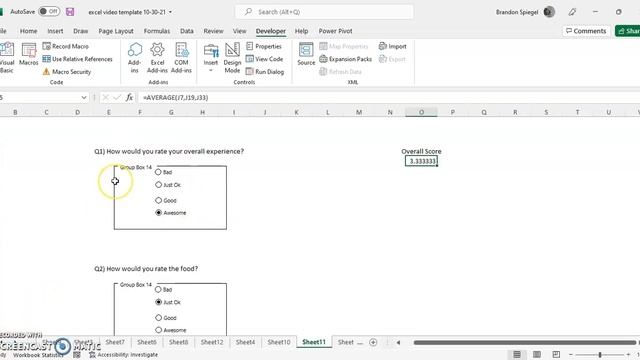Open the Help tab
The image size is (640, 360).
click(301, 31)
